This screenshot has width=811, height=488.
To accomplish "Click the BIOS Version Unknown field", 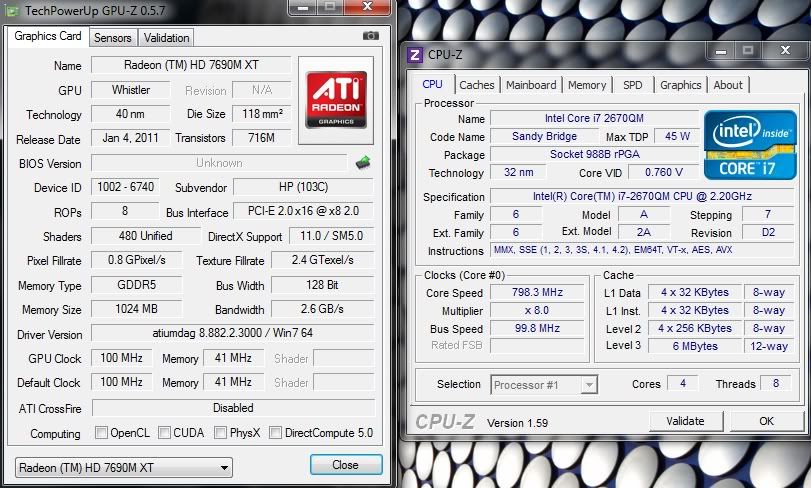I will (219, 163).
